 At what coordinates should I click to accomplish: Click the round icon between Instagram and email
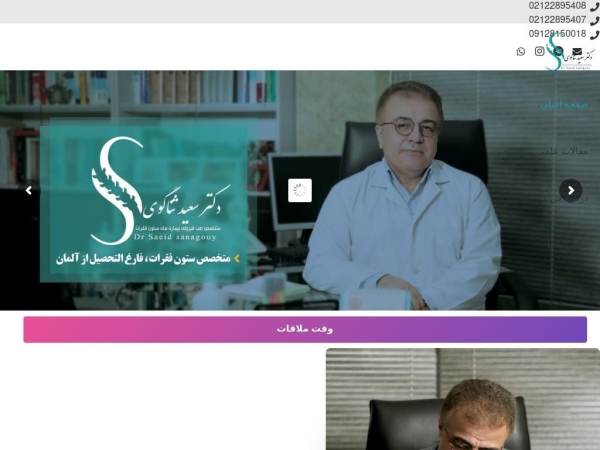pos(558,51)
